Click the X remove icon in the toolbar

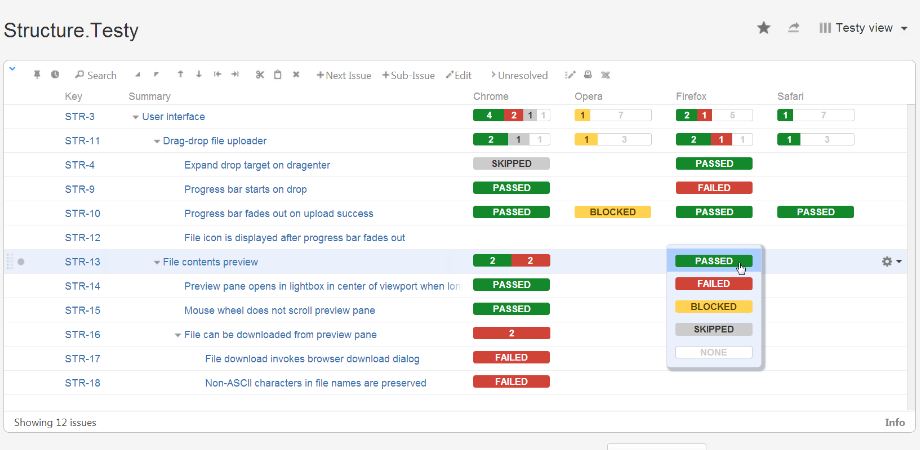pyautogui.click(x=296, y=75)
